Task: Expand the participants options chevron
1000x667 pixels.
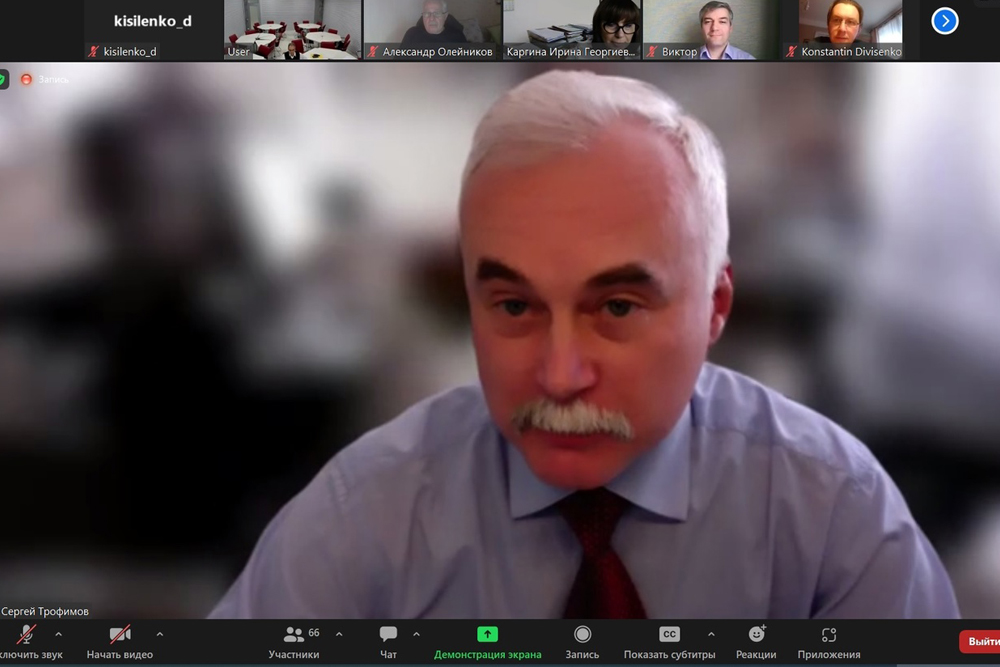Action: [x=339, y=634]
